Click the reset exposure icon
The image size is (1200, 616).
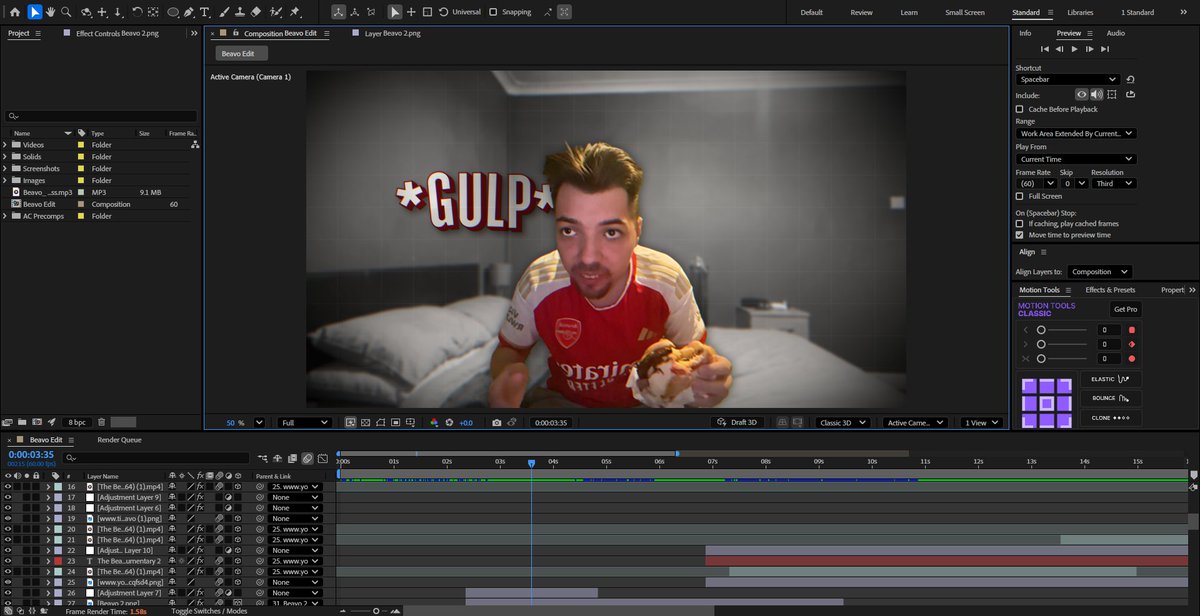tap(450, 423)
